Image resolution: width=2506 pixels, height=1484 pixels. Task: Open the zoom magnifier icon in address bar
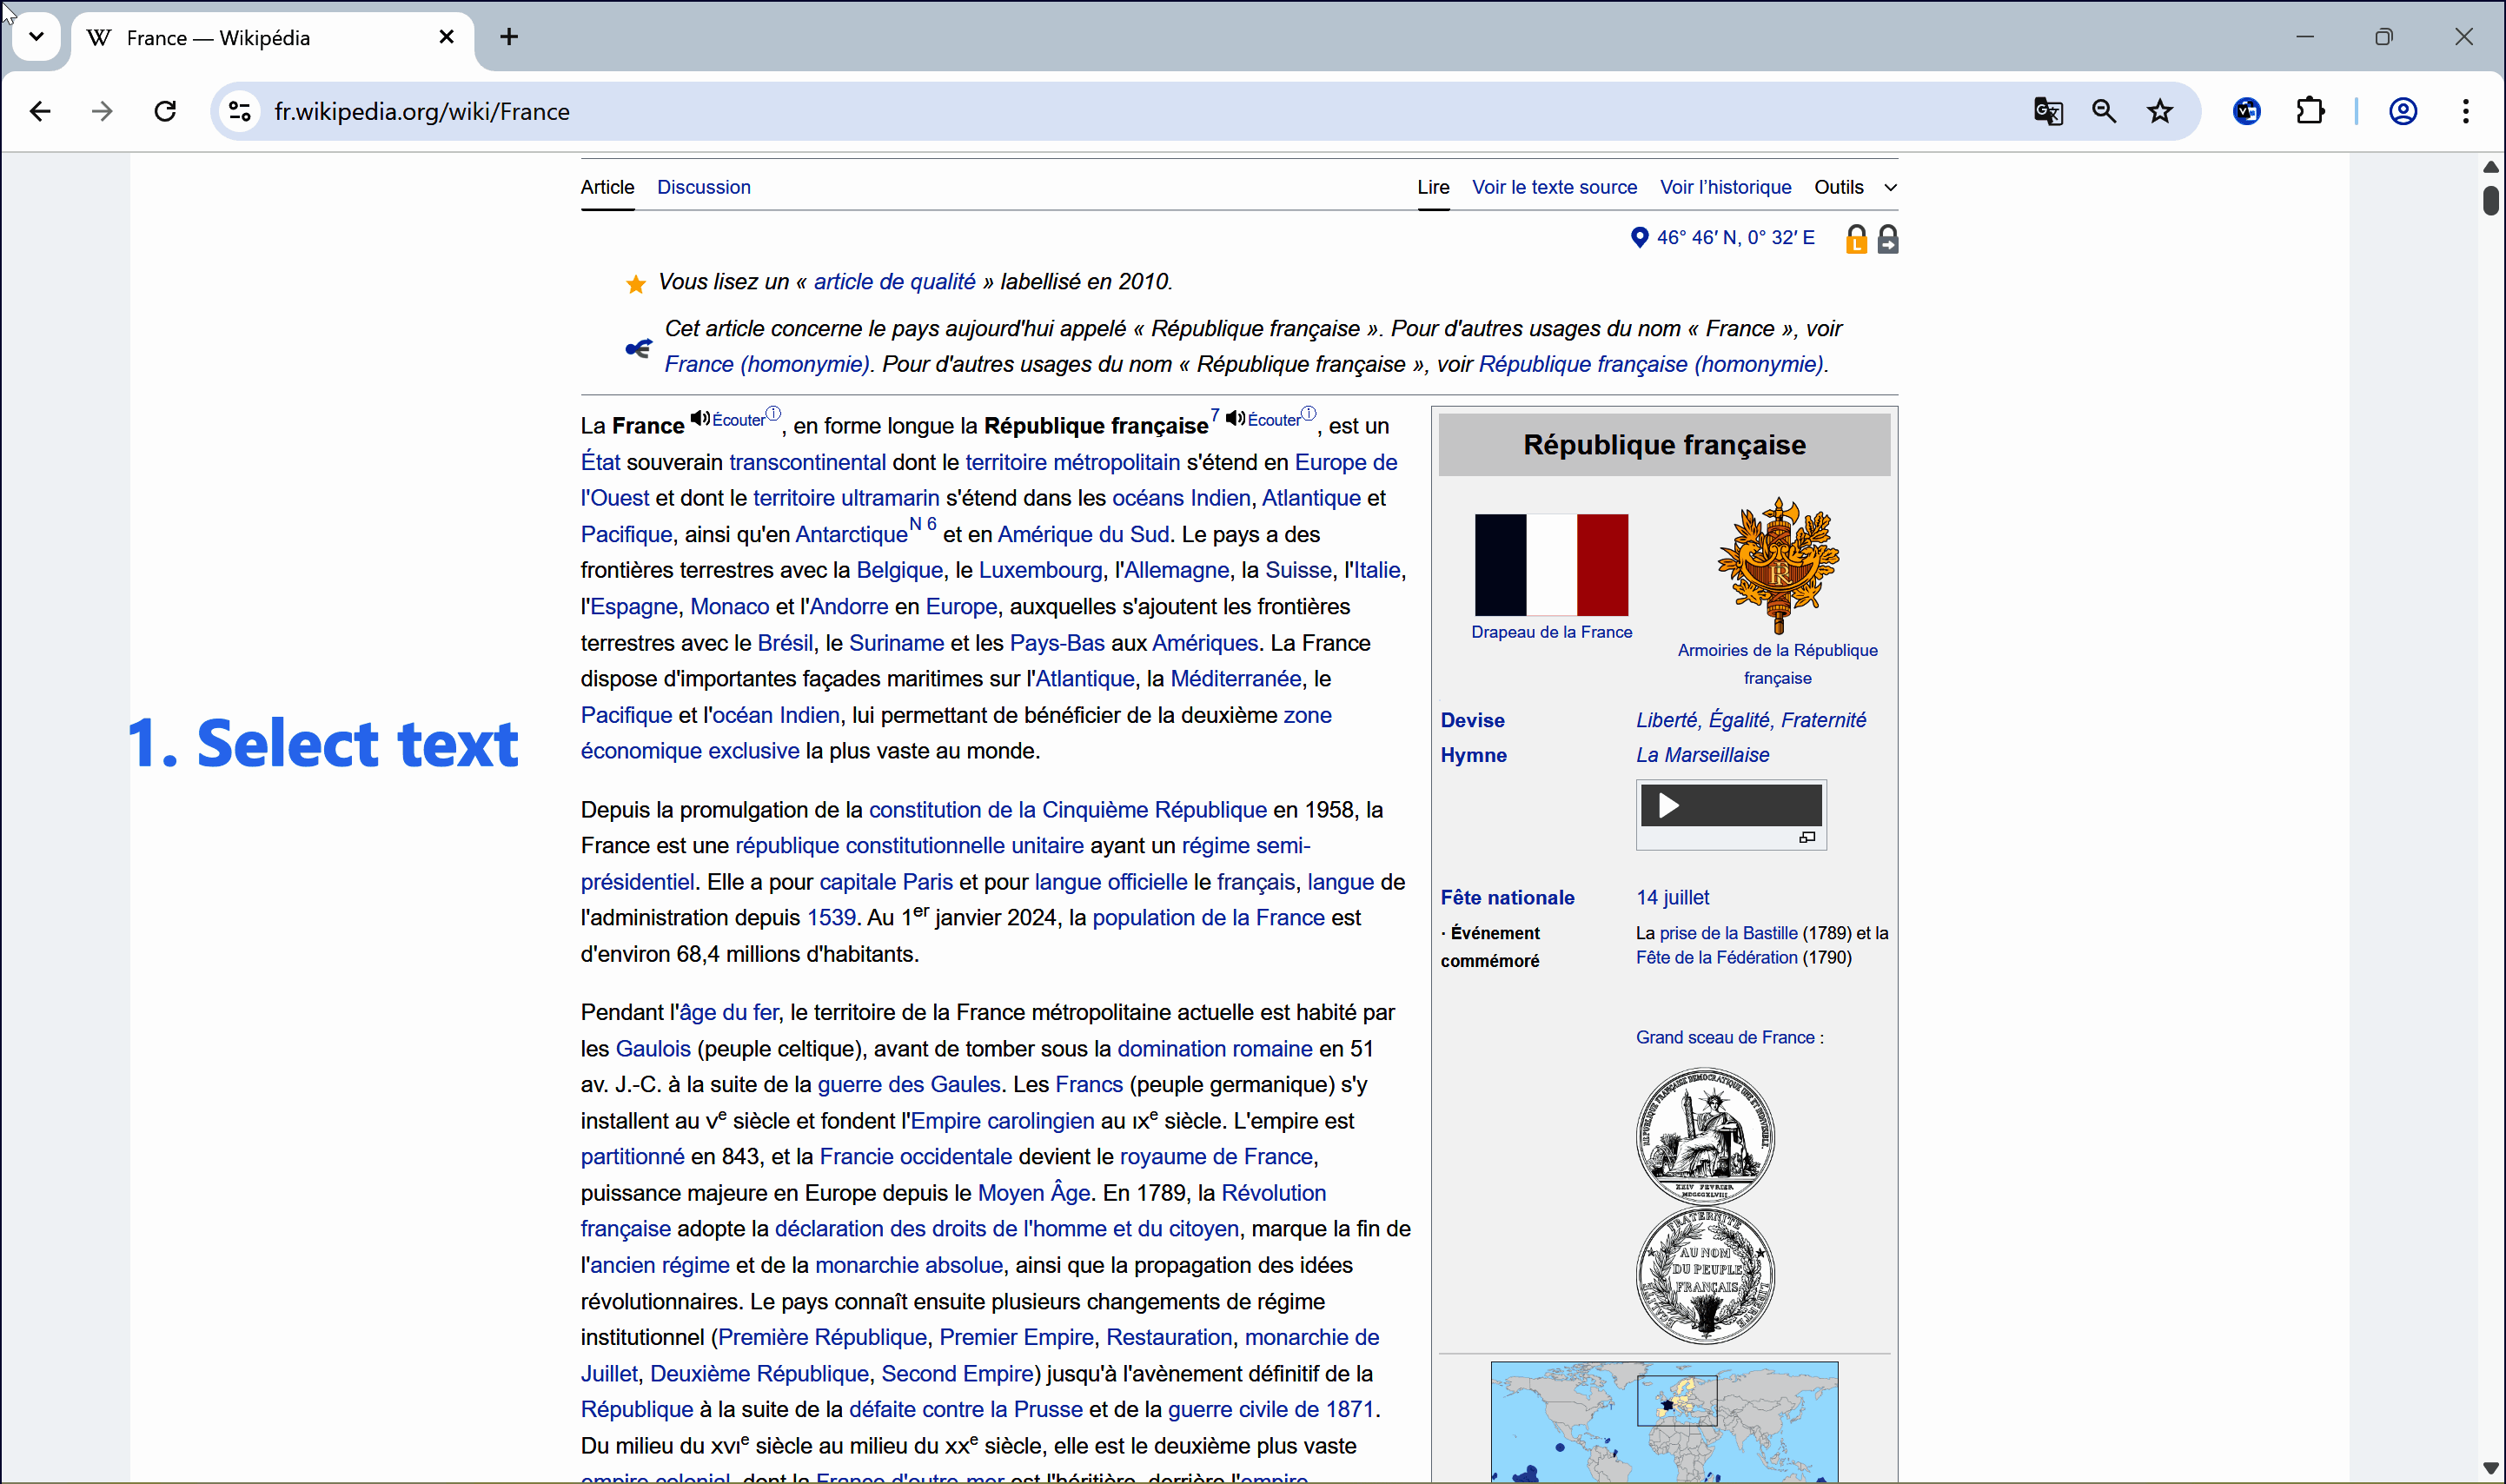coord(2104,111)
